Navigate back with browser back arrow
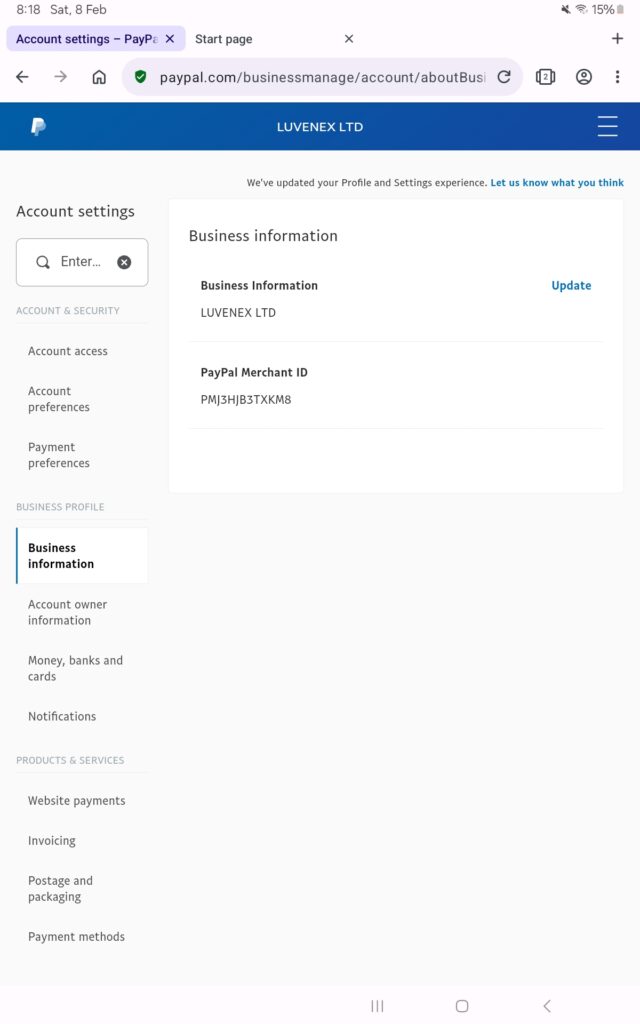640x1024 pixels. click(23, 77)
